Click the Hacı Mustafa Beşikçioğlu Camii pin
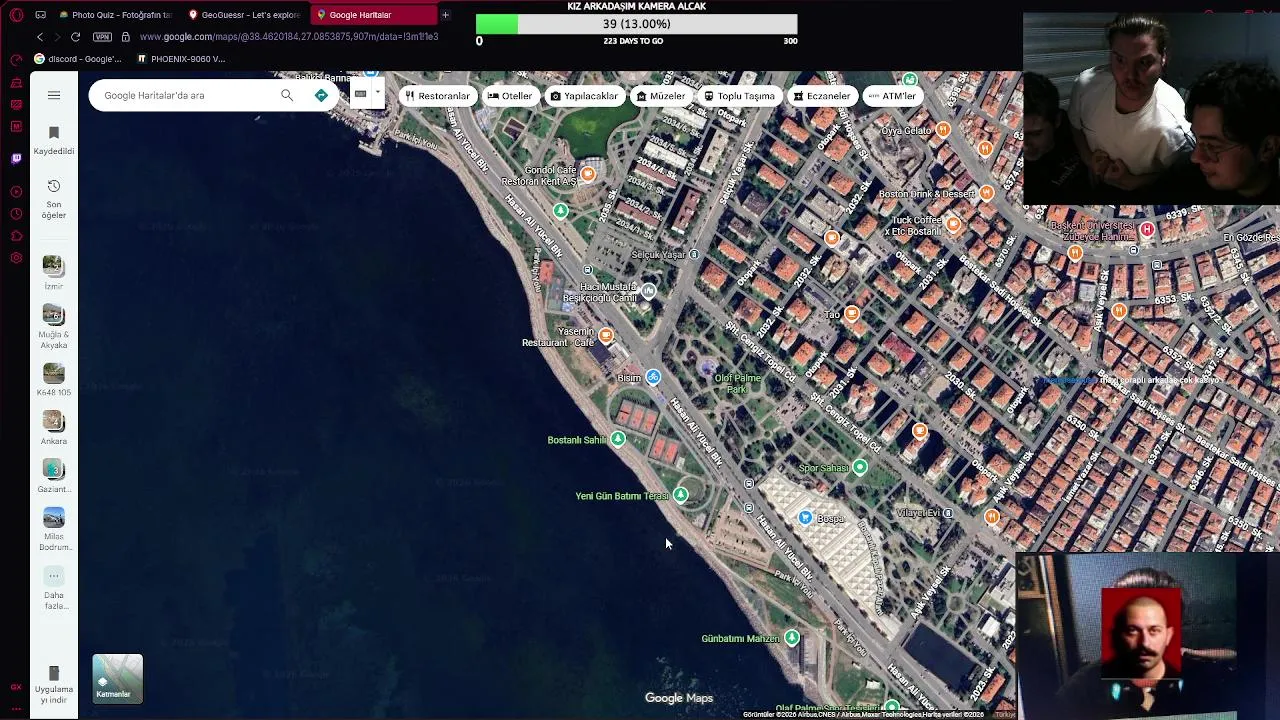Viewport: 1280px width, 720px height. point(649,291)
